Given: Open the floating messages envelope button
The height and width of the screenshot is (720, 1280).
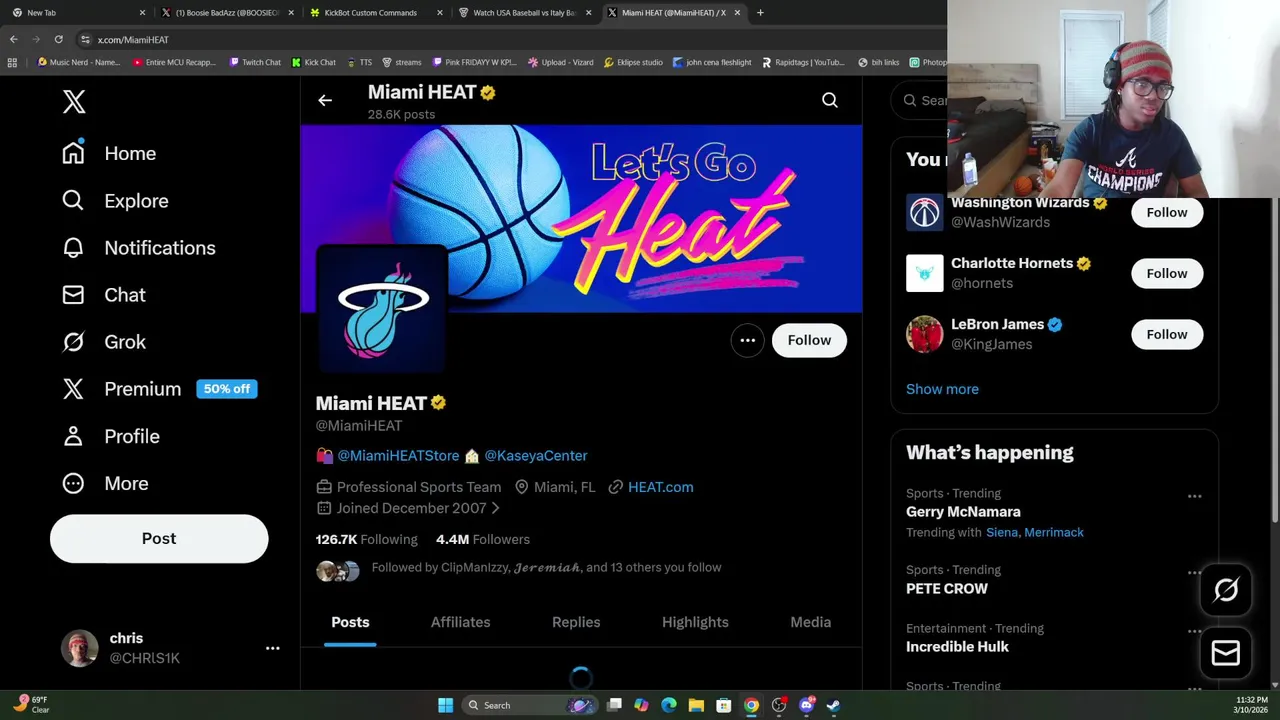Looking at the screenshot, I should pyautogui.click(x=1226, y=653).
